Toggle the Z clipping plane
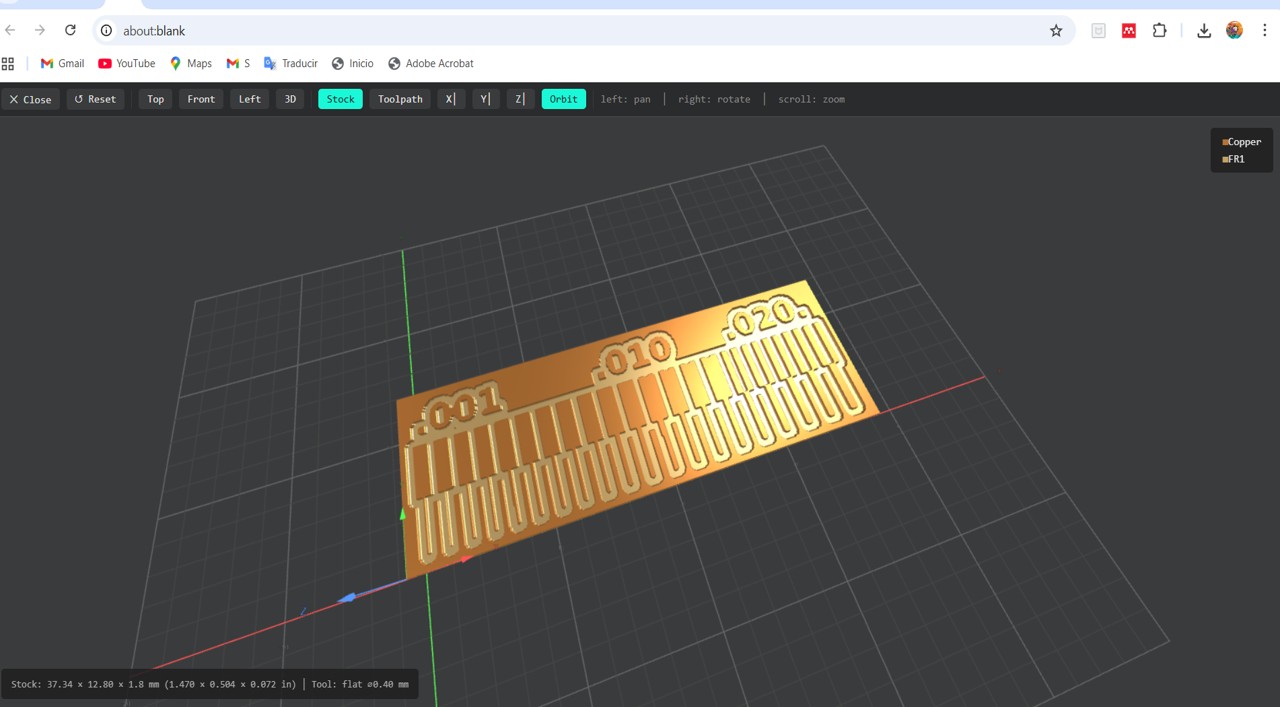This screenshot has width=1280, height=707. click(x=520, y=99)
